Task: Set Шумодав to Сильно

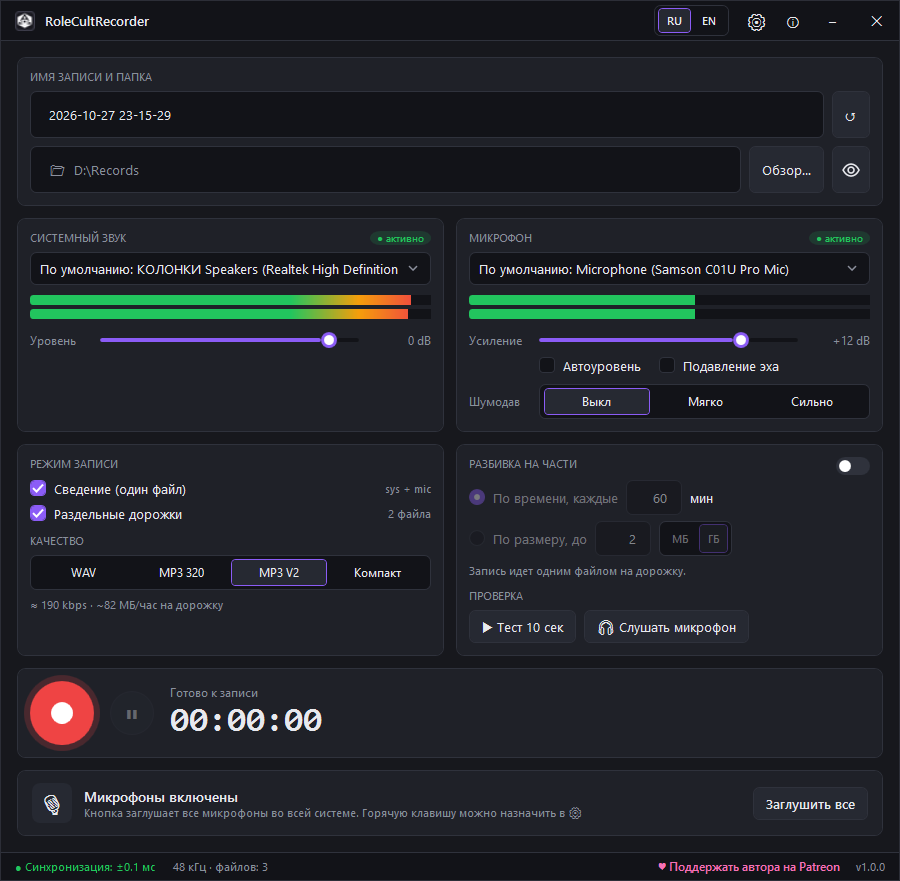Action: click(812, 402)
